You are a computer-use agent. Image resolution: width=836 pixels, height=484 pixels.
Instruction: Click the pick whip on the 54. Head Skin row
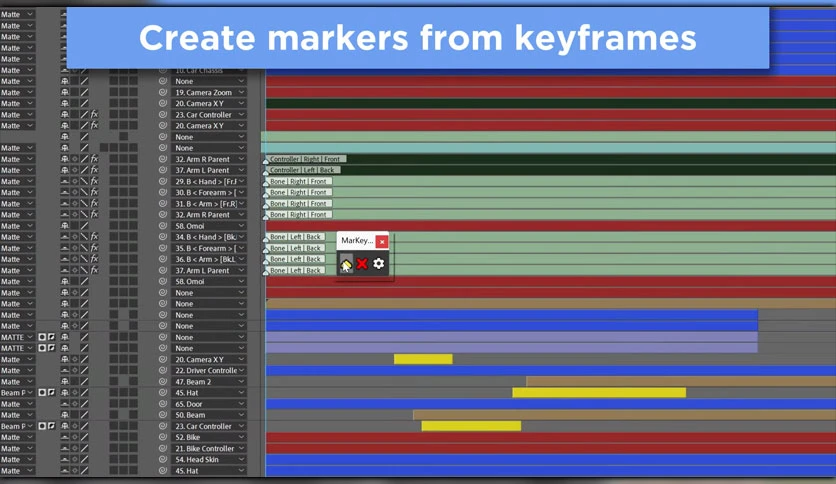163,459
